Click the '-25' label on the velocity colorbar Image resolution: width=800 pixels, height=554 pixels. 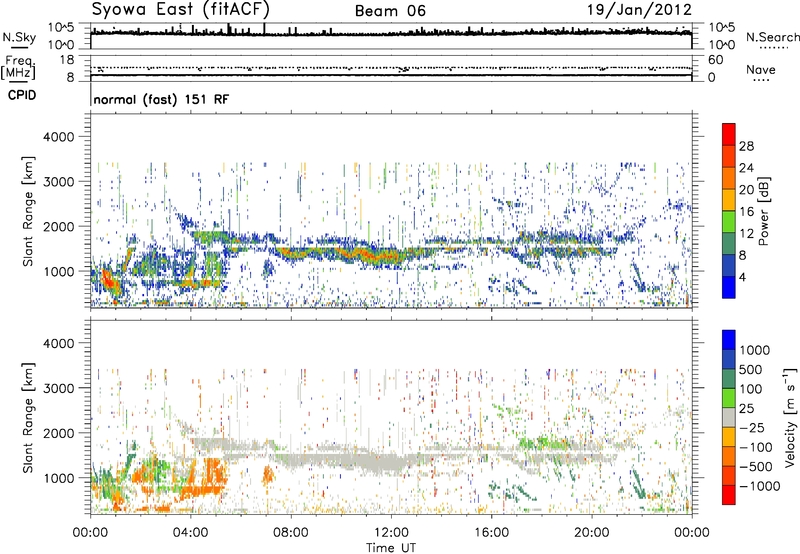(x=751, y=427)
